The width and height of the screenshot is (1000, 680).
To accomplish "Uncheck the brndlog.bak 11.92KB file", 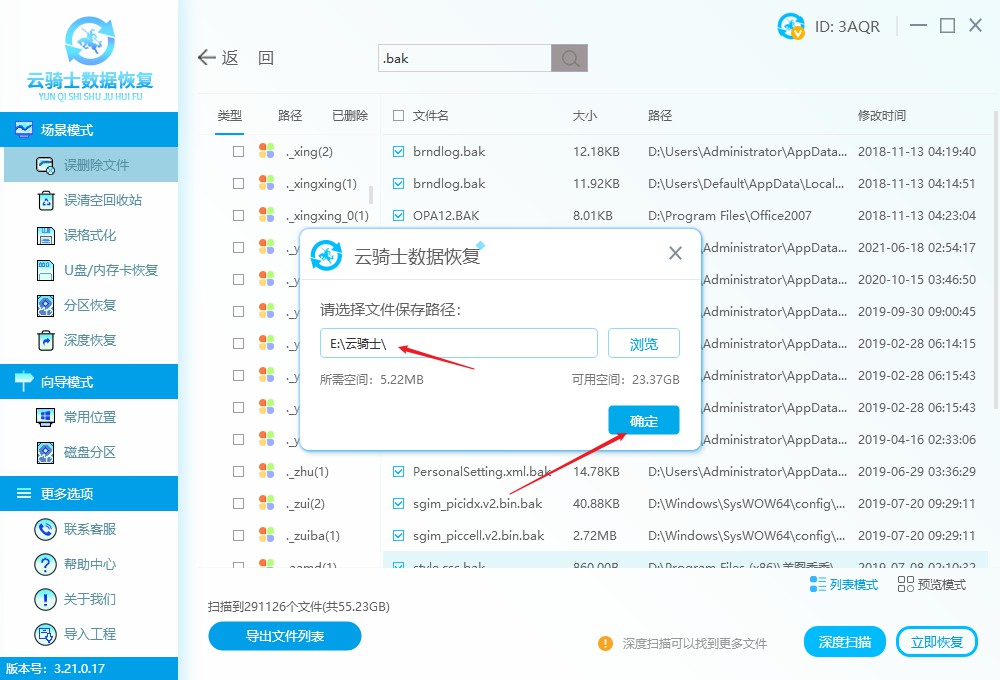I will click(399, 184).
